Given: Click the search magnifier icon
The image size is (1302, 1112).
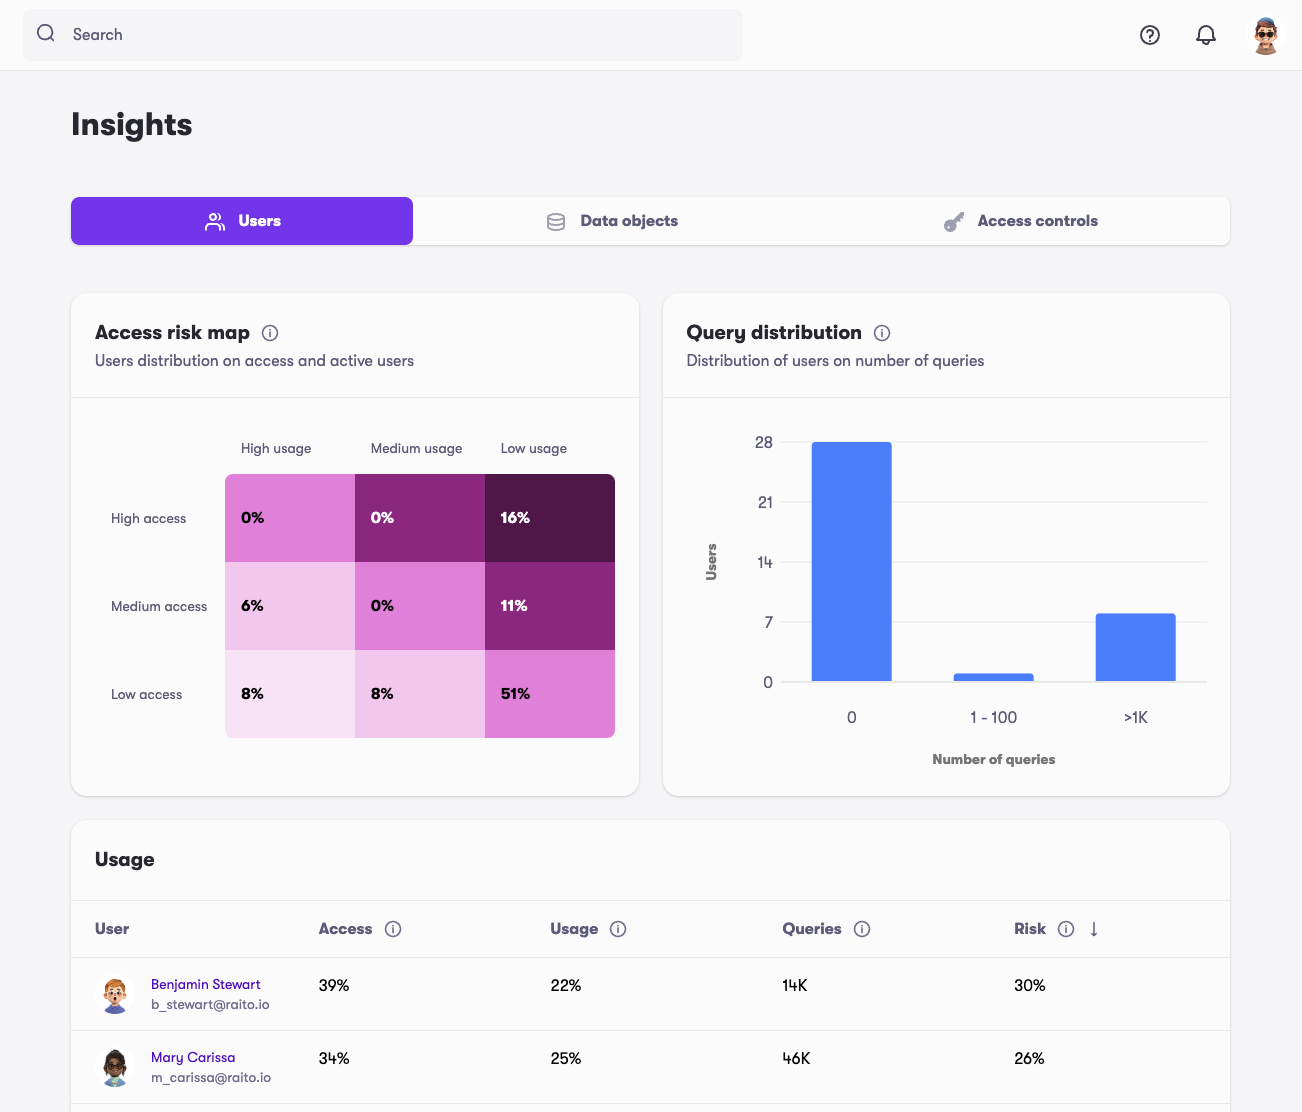Looking at the screenshot, I should (45, 34).
